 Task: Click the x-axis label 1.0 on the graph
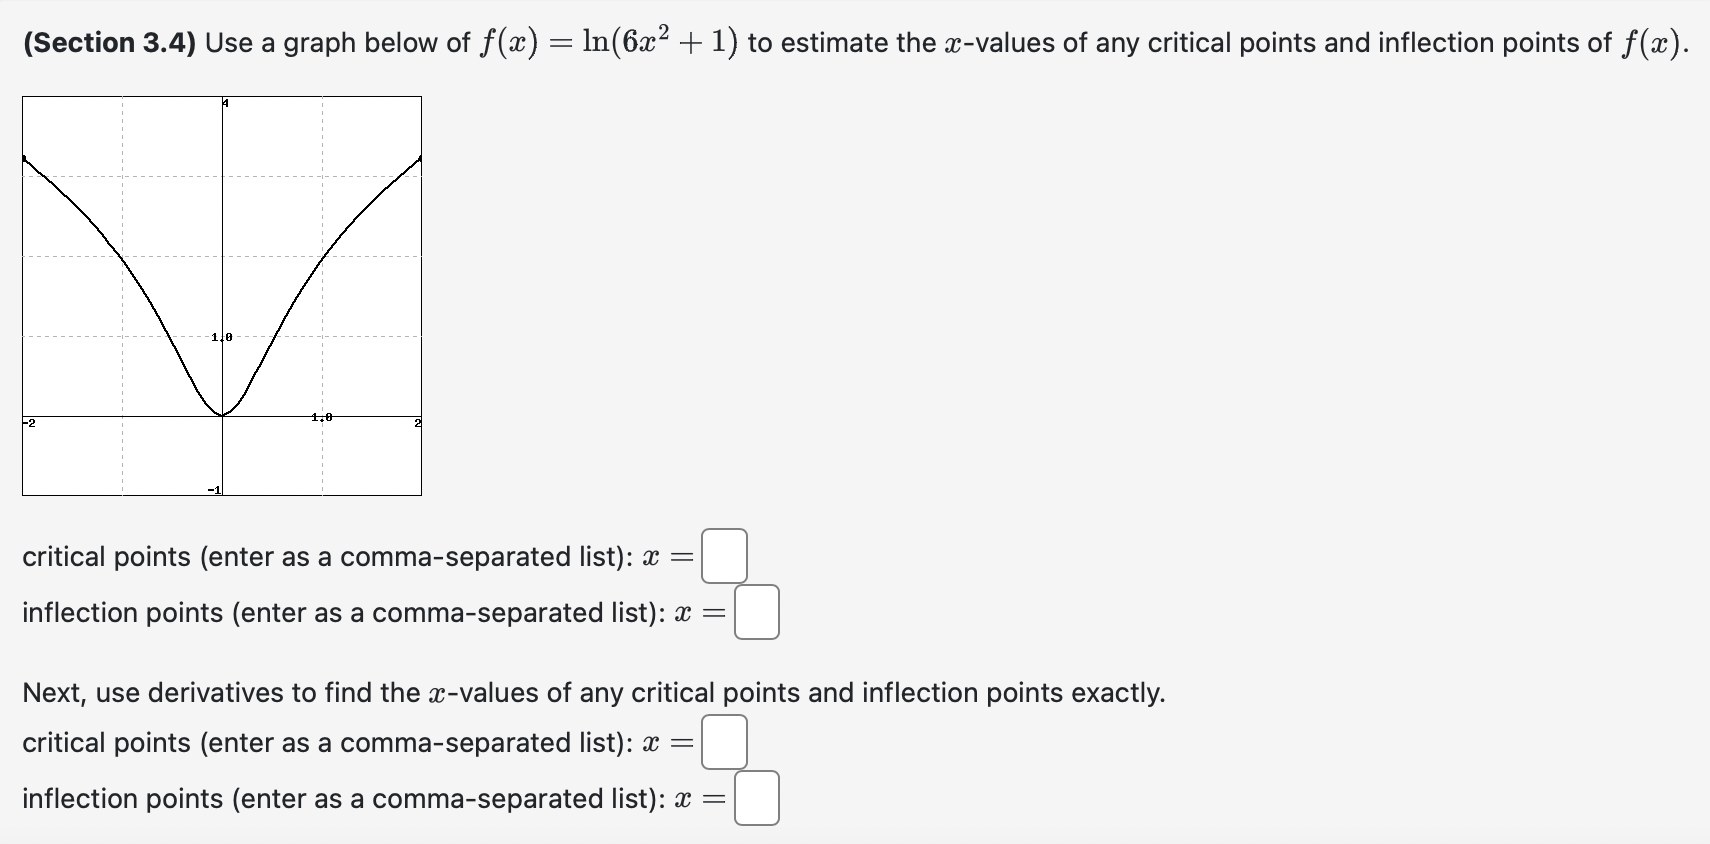click(321, 415)
